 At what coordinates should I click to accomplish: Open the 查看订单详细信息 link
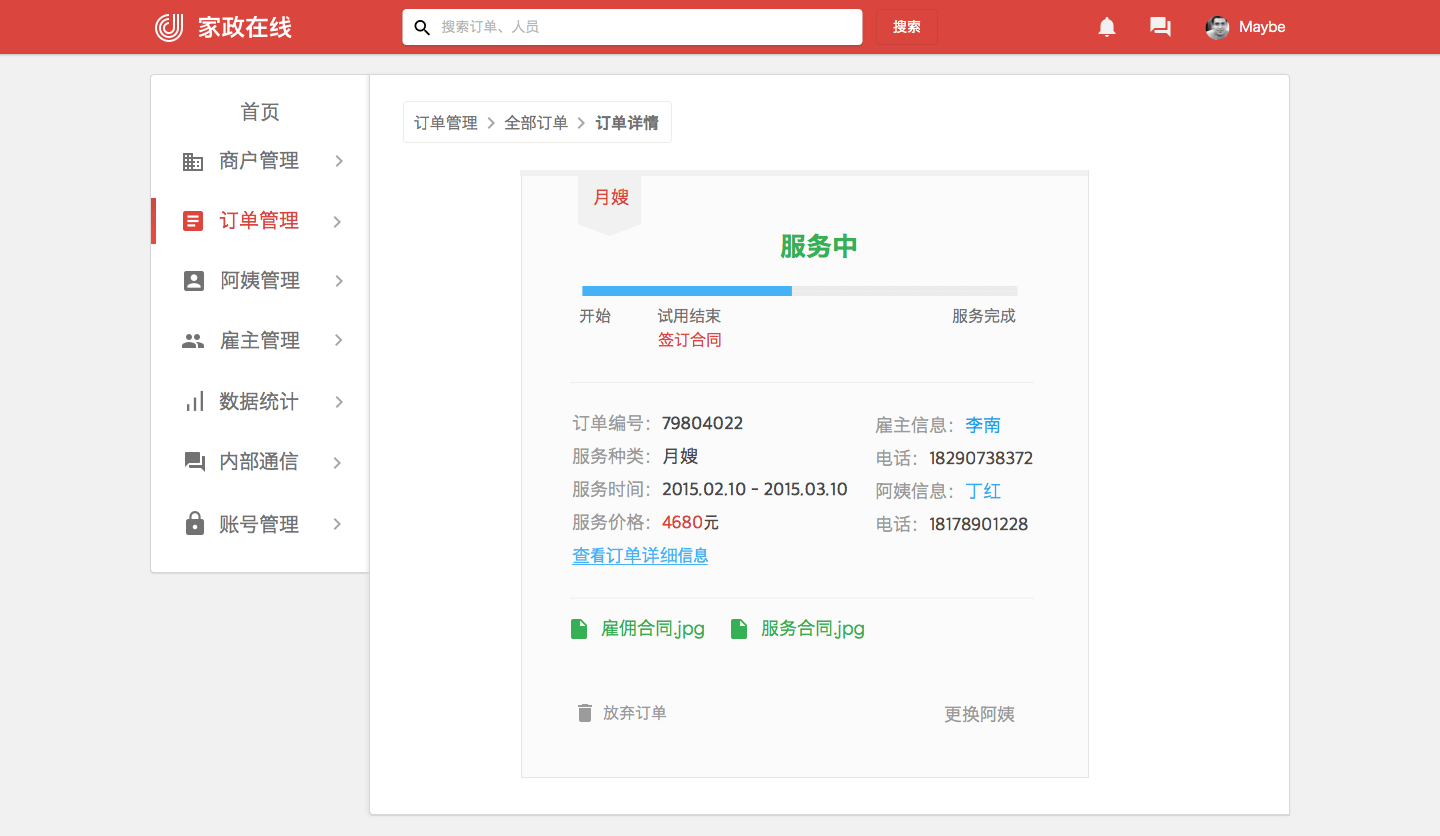pos(640,556)
